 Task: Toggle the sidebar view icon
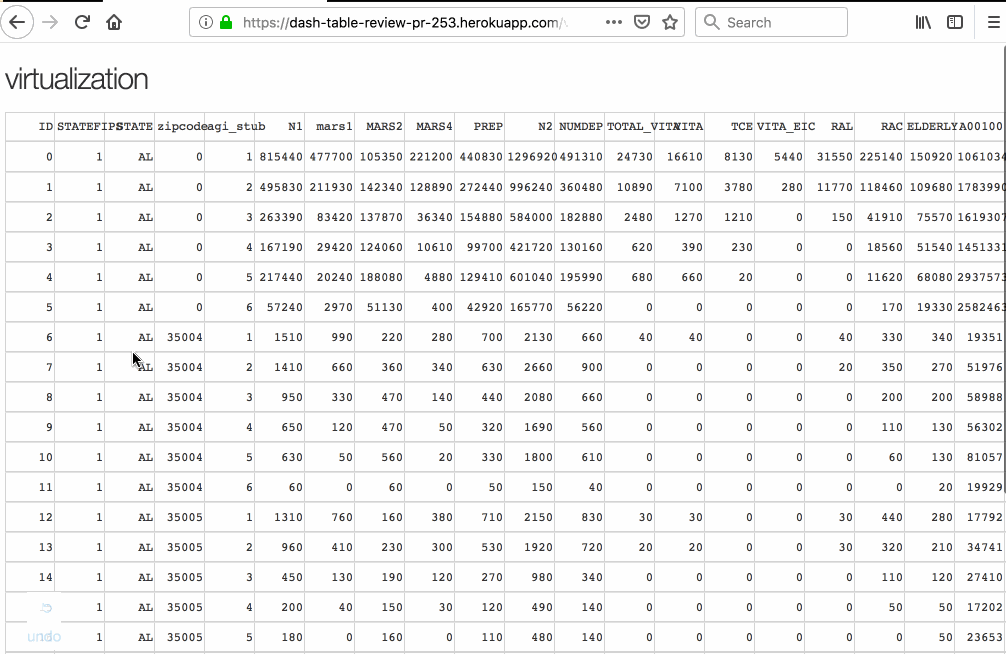[x=955, y=22]
